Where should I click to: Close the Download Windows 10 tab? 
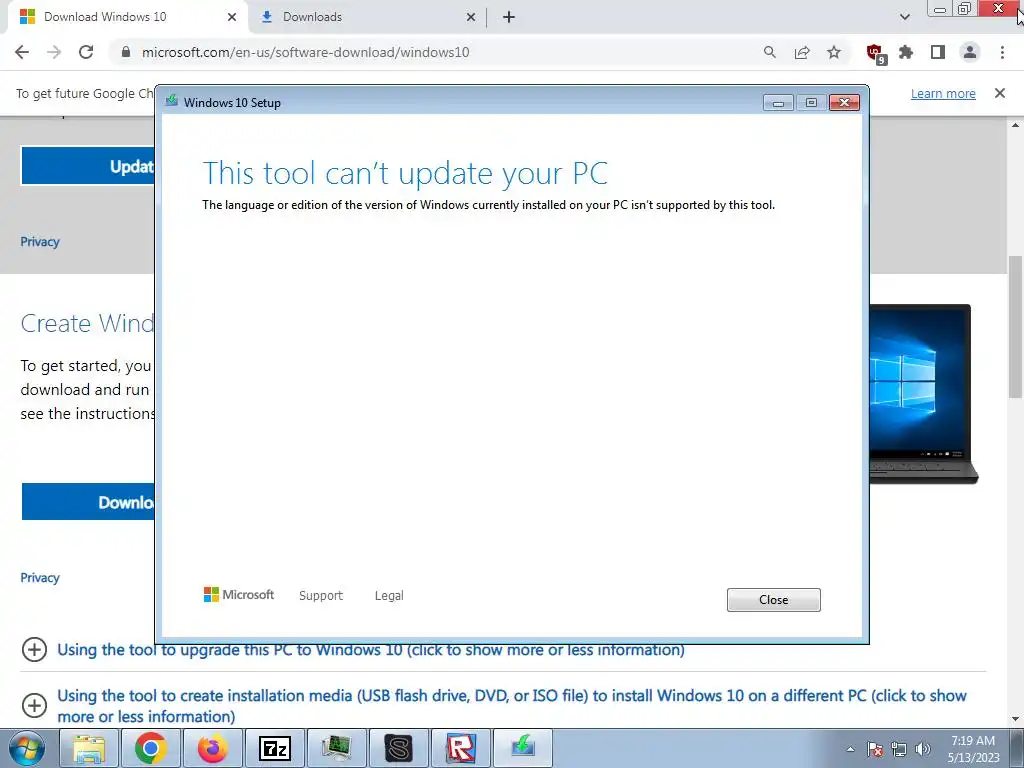click(x=232, y=17)
